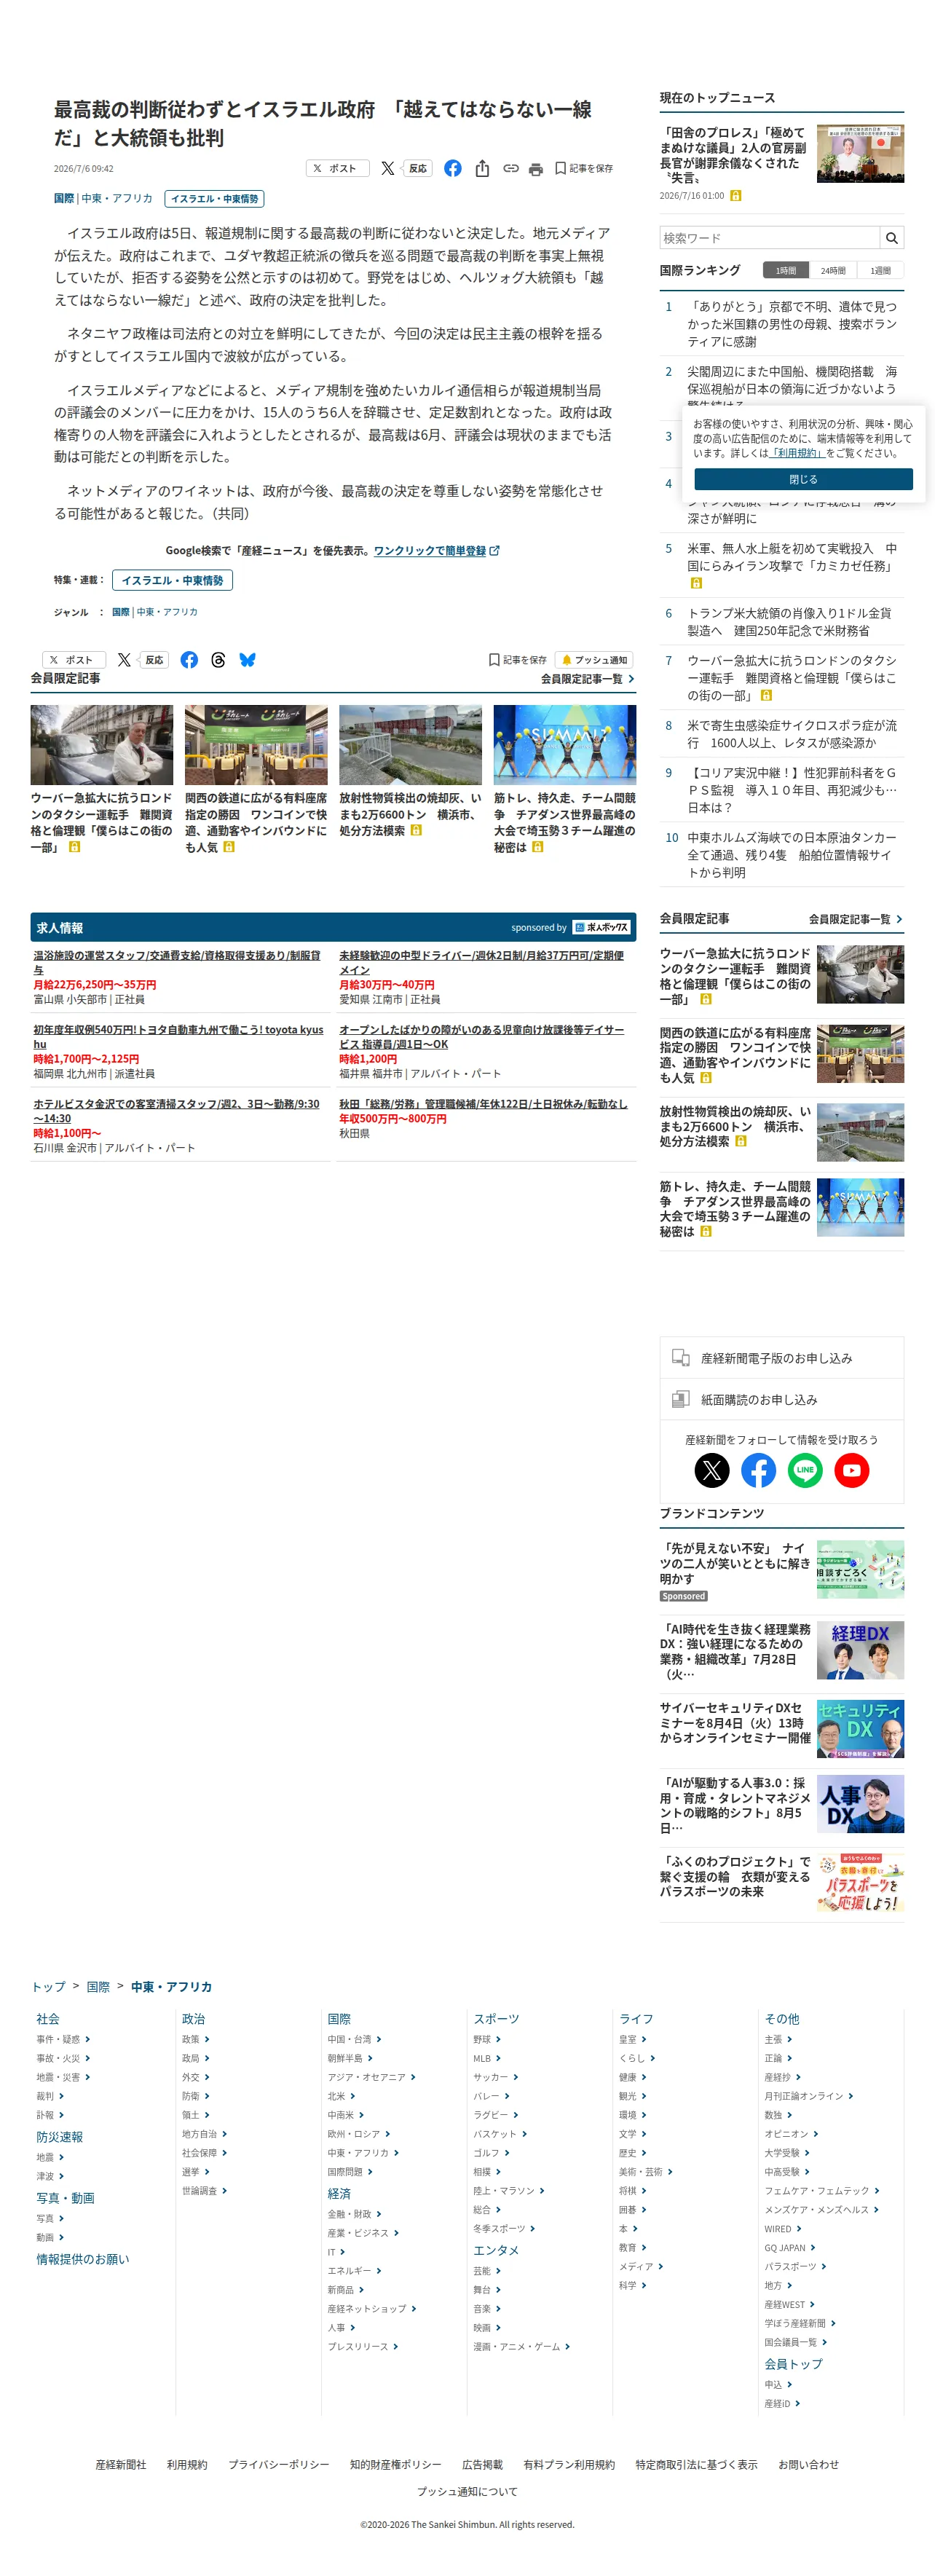Share on Facebook from the bar under the headline
This screenshot has width=935, height=2576.
coord(453,168)
